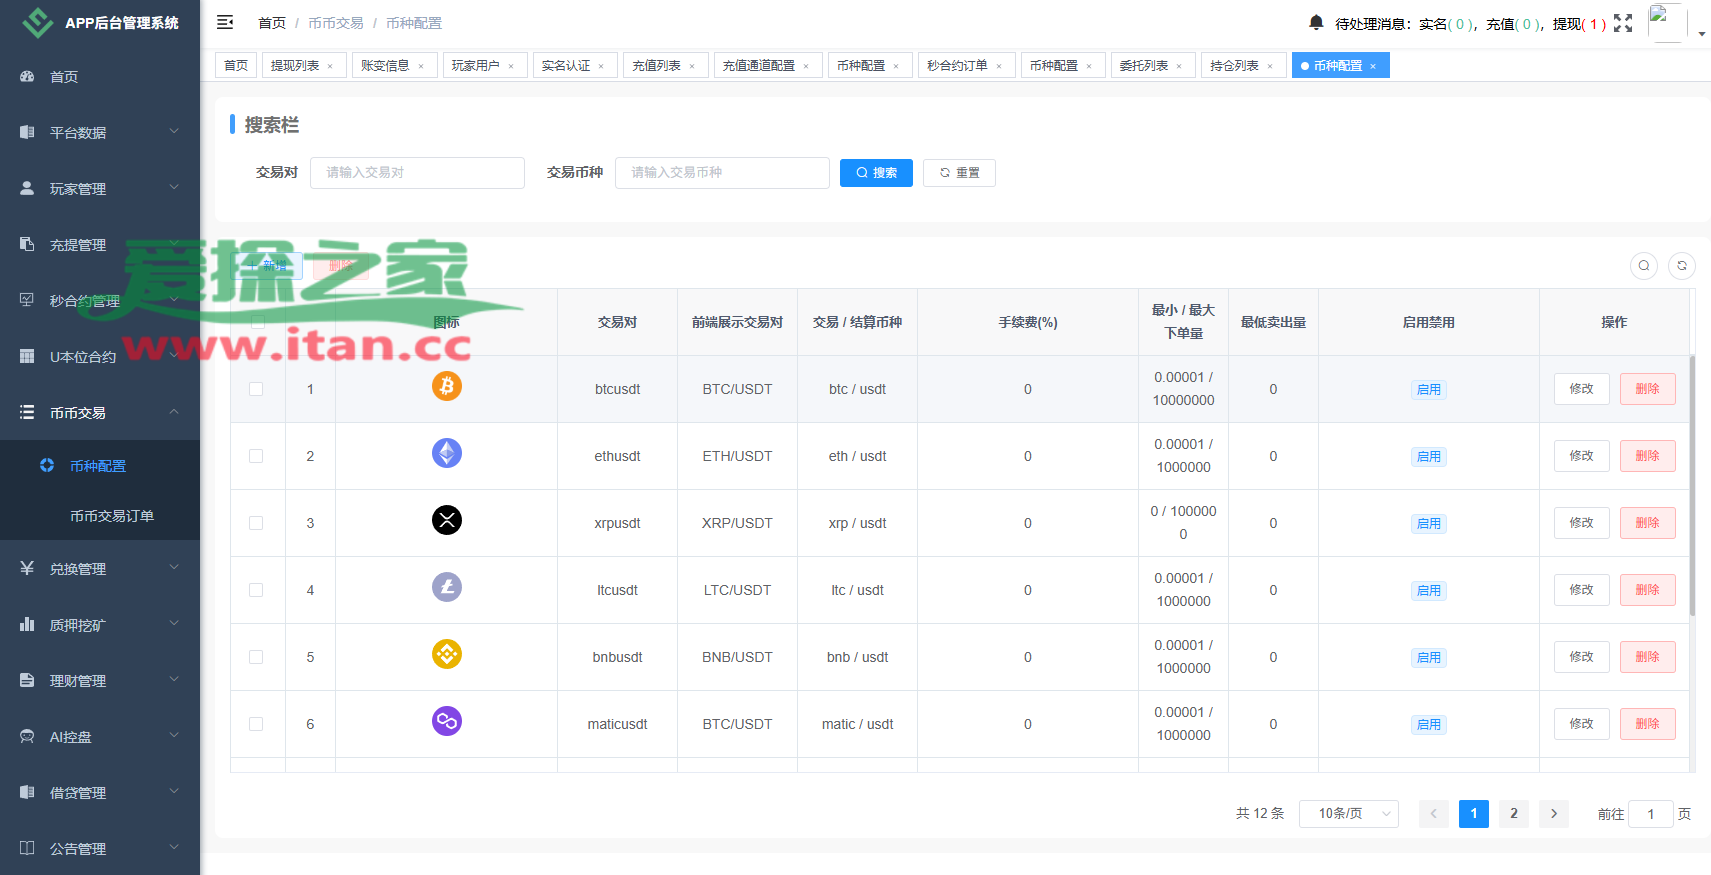The height and width of the screenshot is (875, 1711).
Task: Click the 交易对 search input field
Action: click(417, 173)
